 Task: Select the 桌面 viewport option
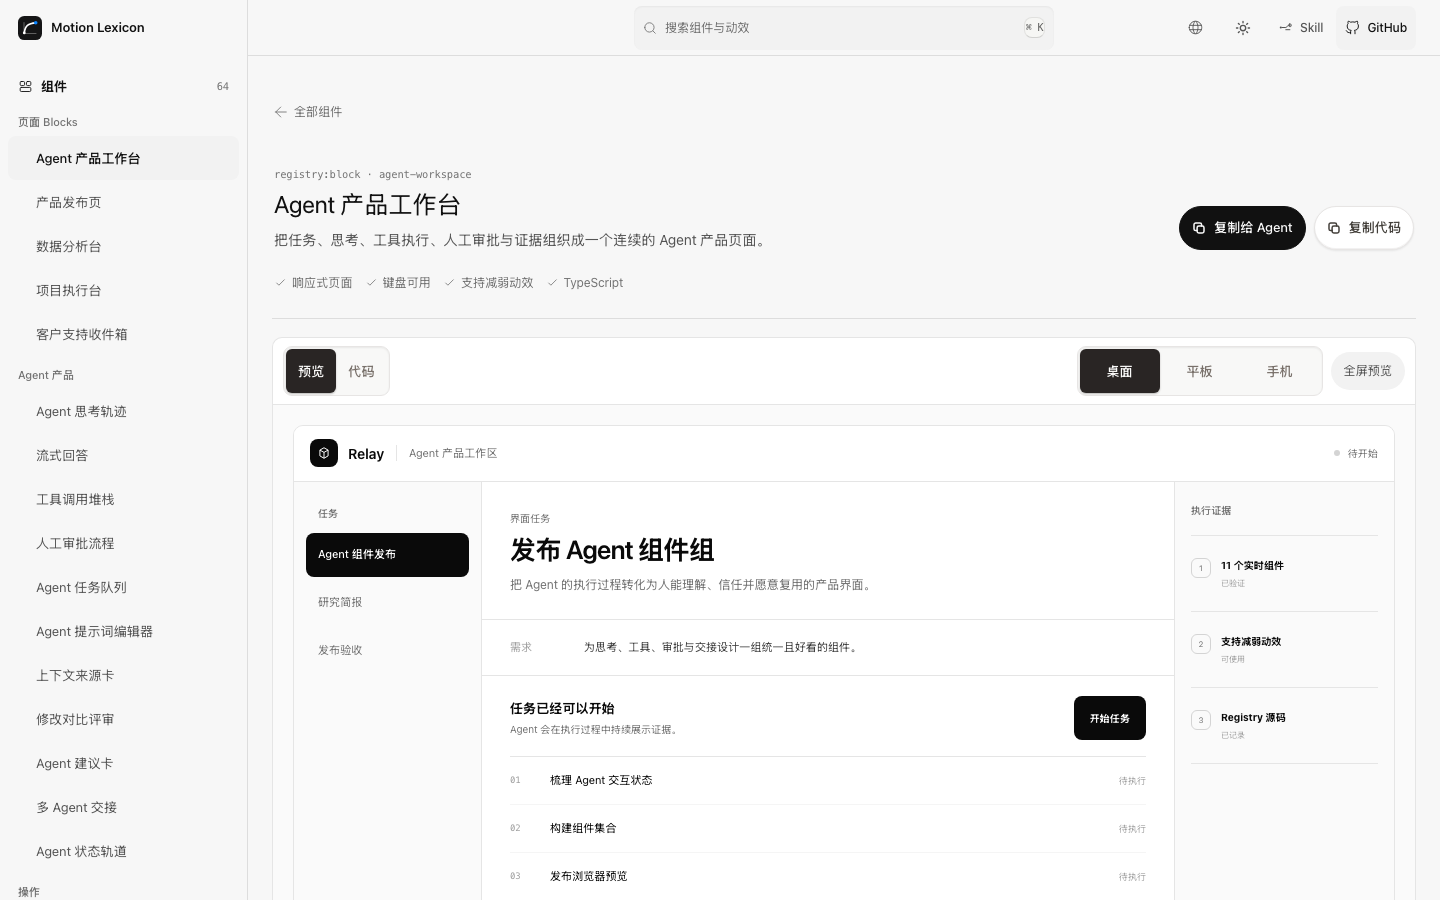click(x=1120, y=371)
